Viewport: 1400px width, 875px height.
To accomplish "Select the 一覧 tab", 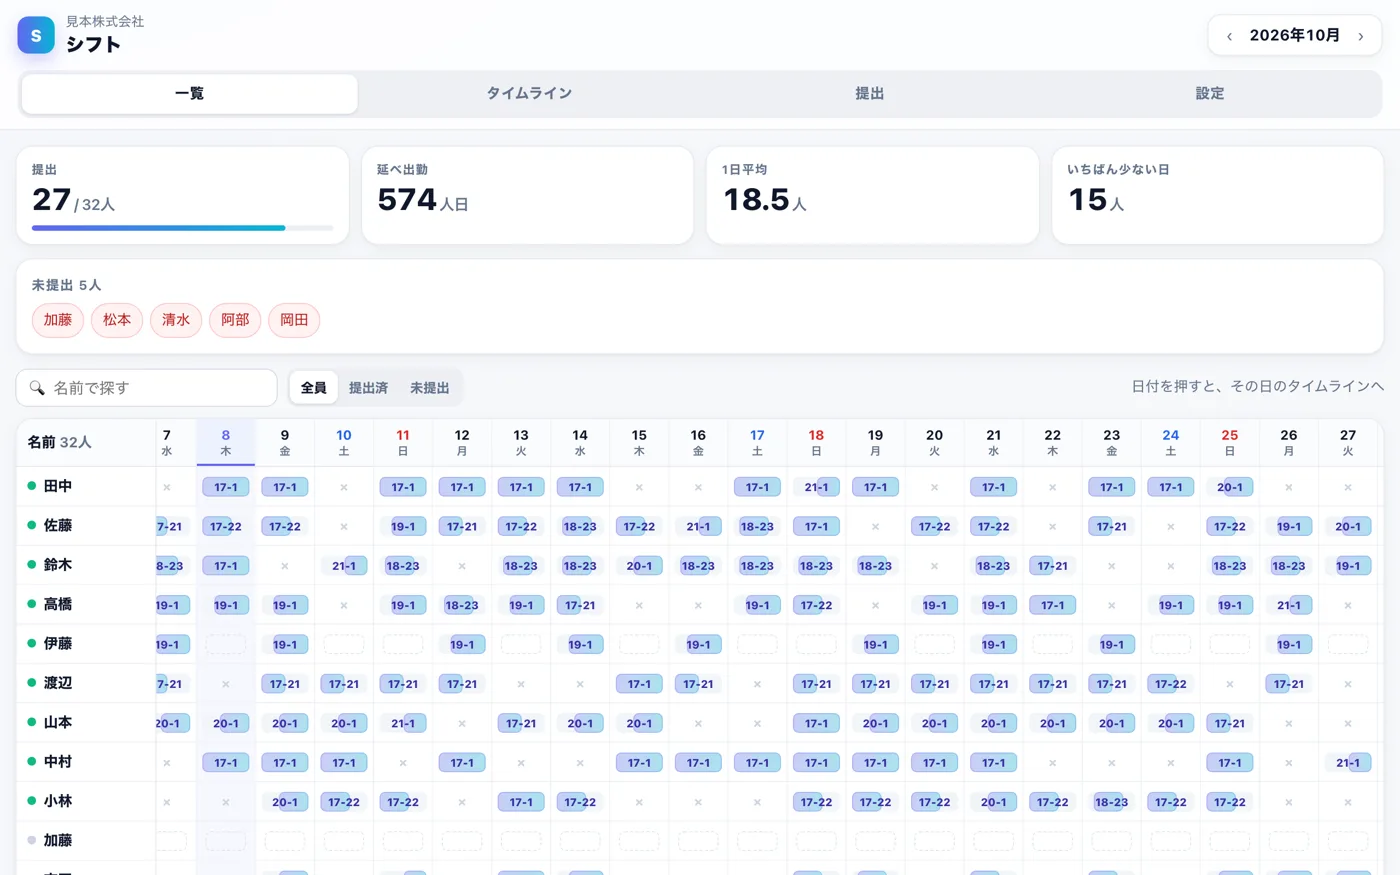I will (189, 94).
